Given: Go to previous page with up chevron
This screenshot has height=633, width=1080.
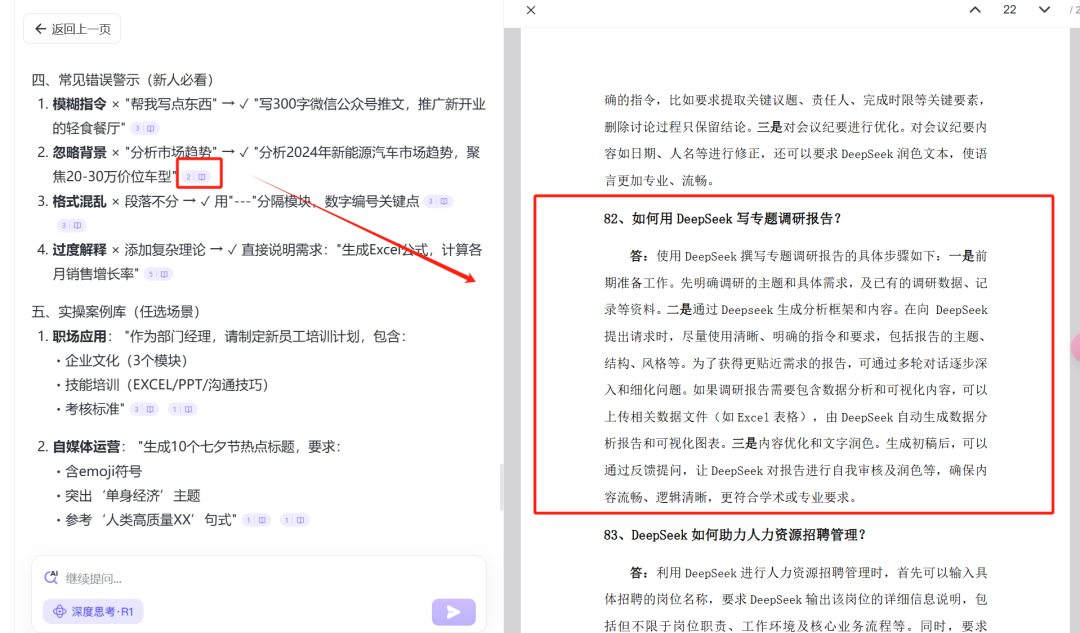Looking at the screenshot, I should [975, 10].
